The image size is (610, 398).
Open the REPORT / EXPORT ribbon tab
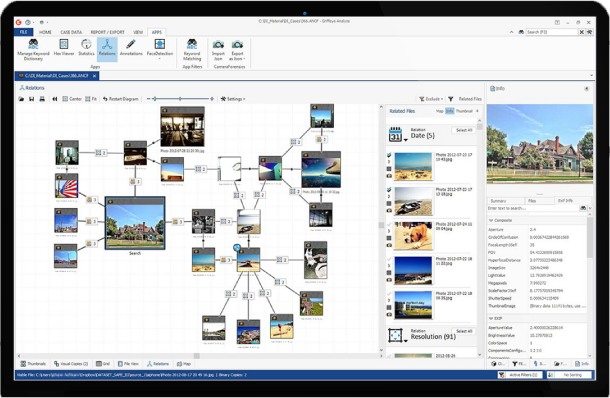point(107,32)
